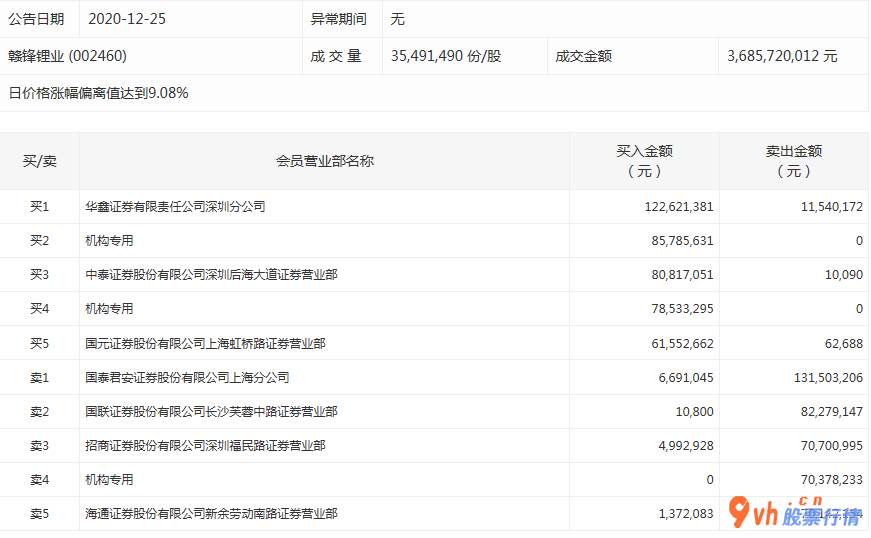The width and height of the screenshot is (871, 538).
Task: Select the 卖1 row label
Action: [x=39, y=378]
